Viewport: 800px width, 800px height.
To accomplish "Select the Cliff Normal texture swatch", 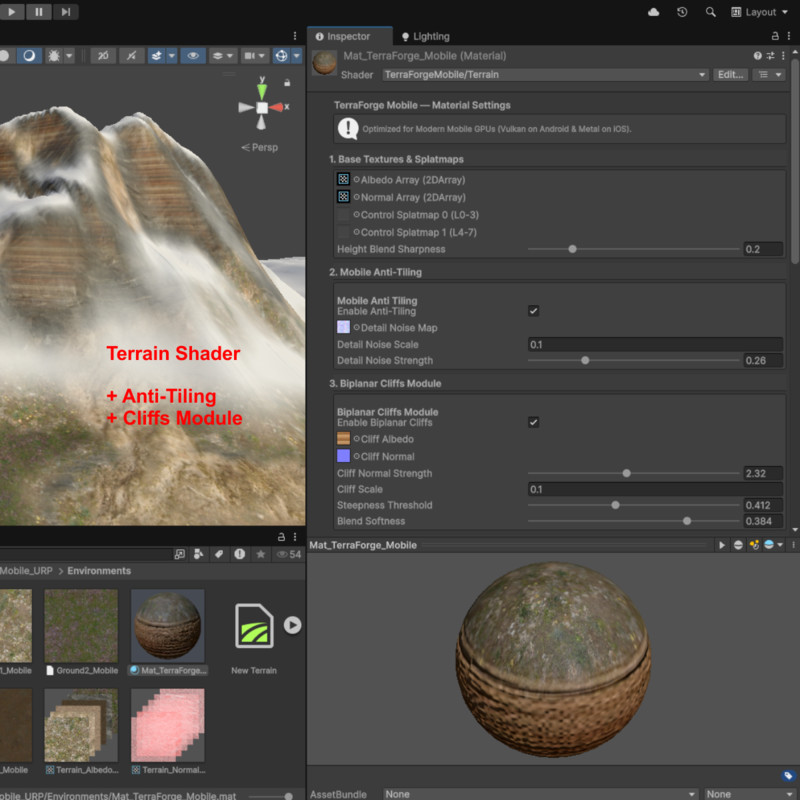I will pos(343,456).
